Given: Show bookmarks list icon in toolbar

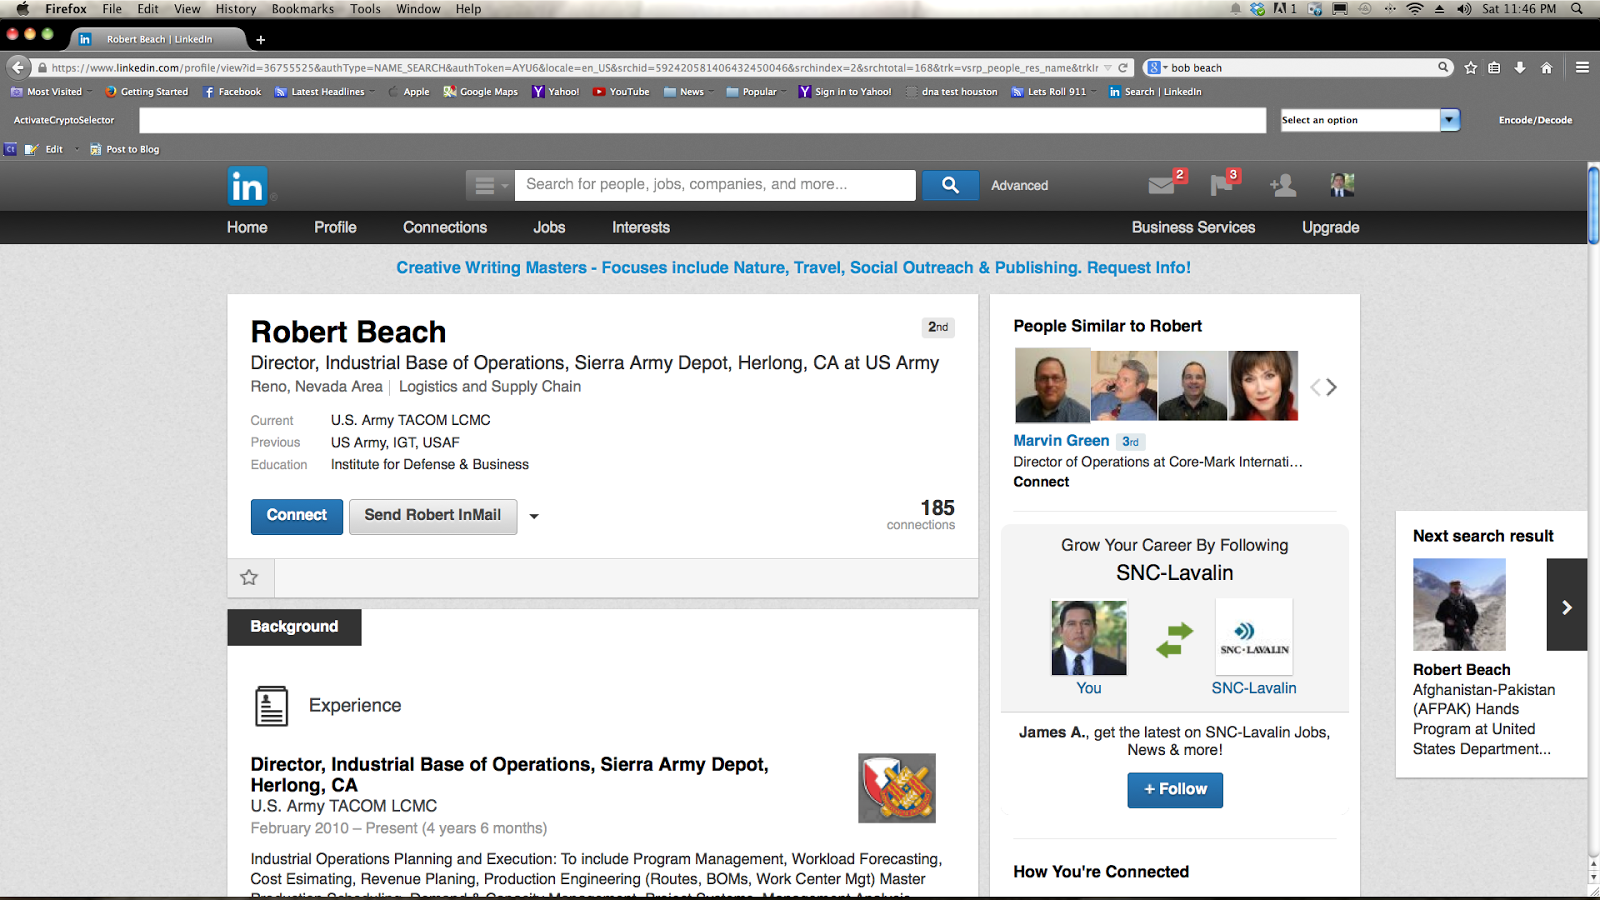Looking at the screenshot, I should (x=1494, y=68).
